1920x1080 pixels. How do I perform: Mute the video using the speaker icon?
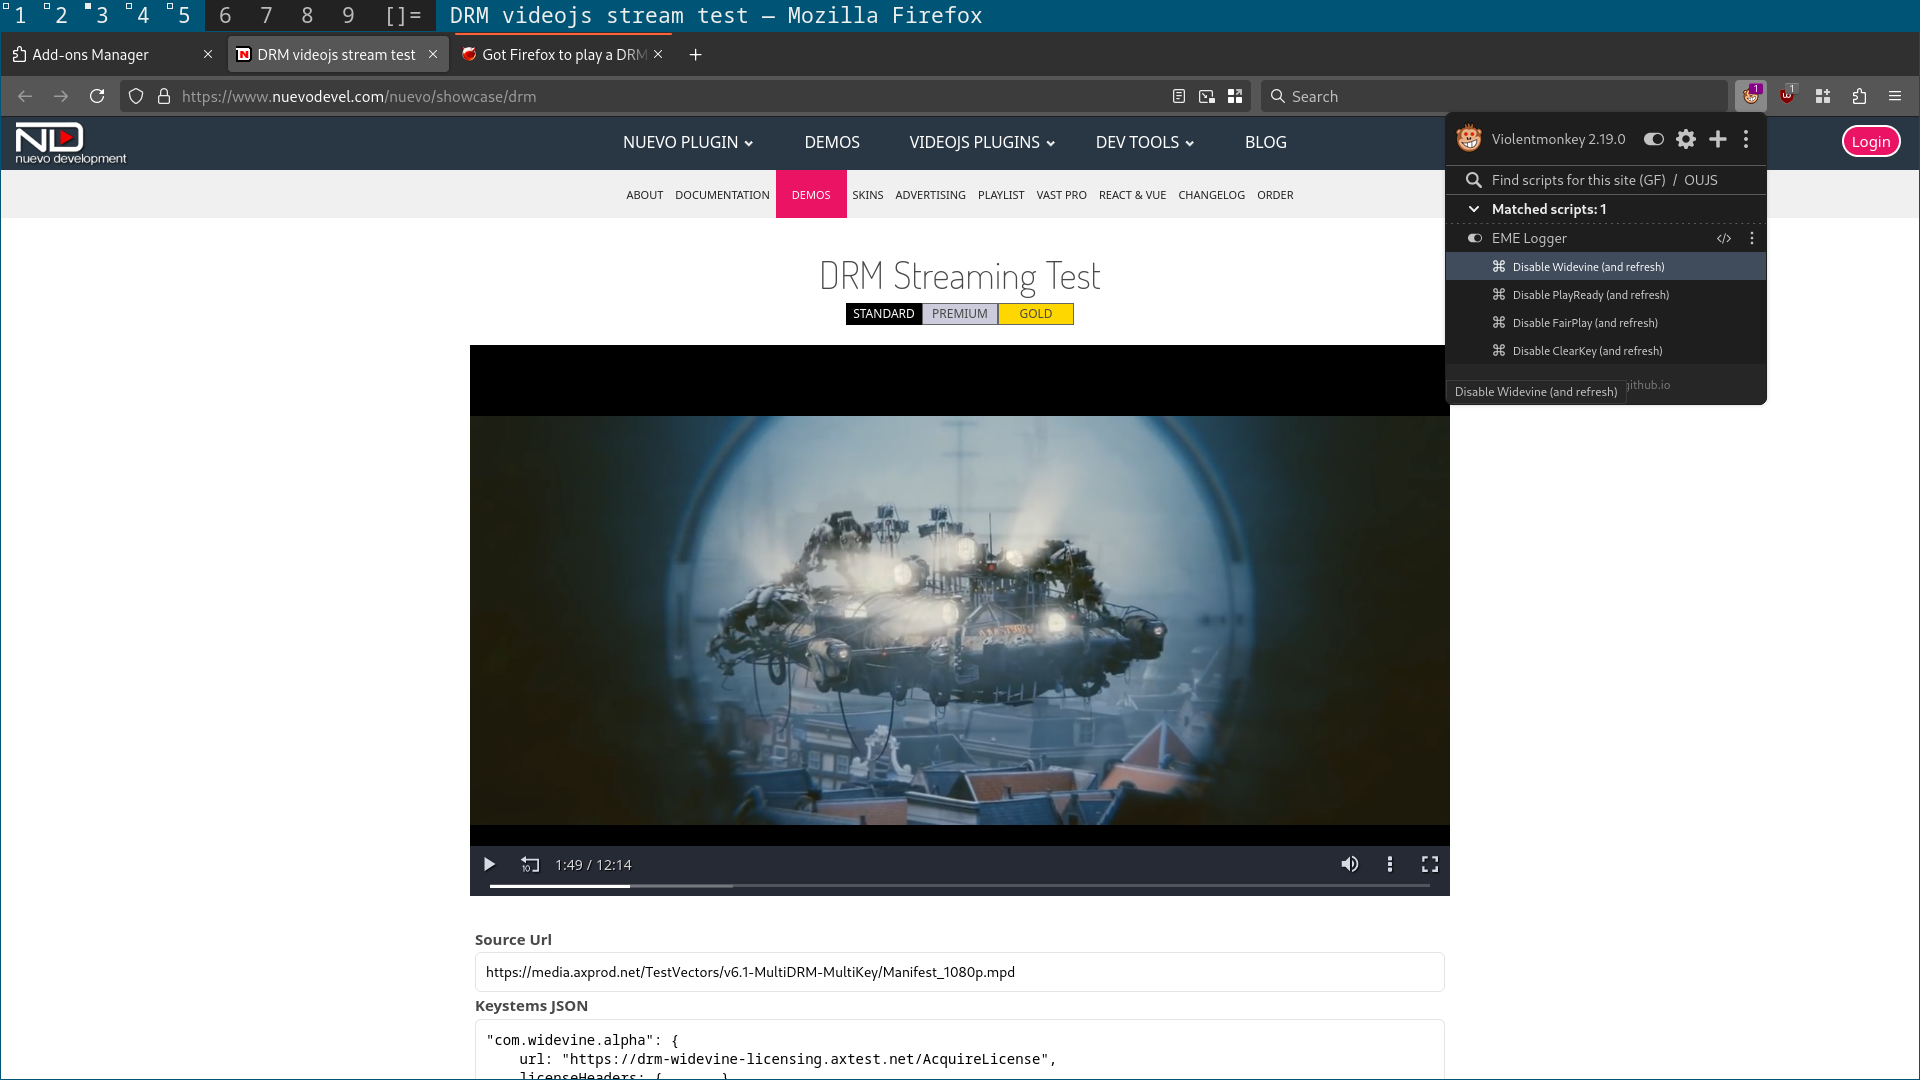pos(1349,863)
